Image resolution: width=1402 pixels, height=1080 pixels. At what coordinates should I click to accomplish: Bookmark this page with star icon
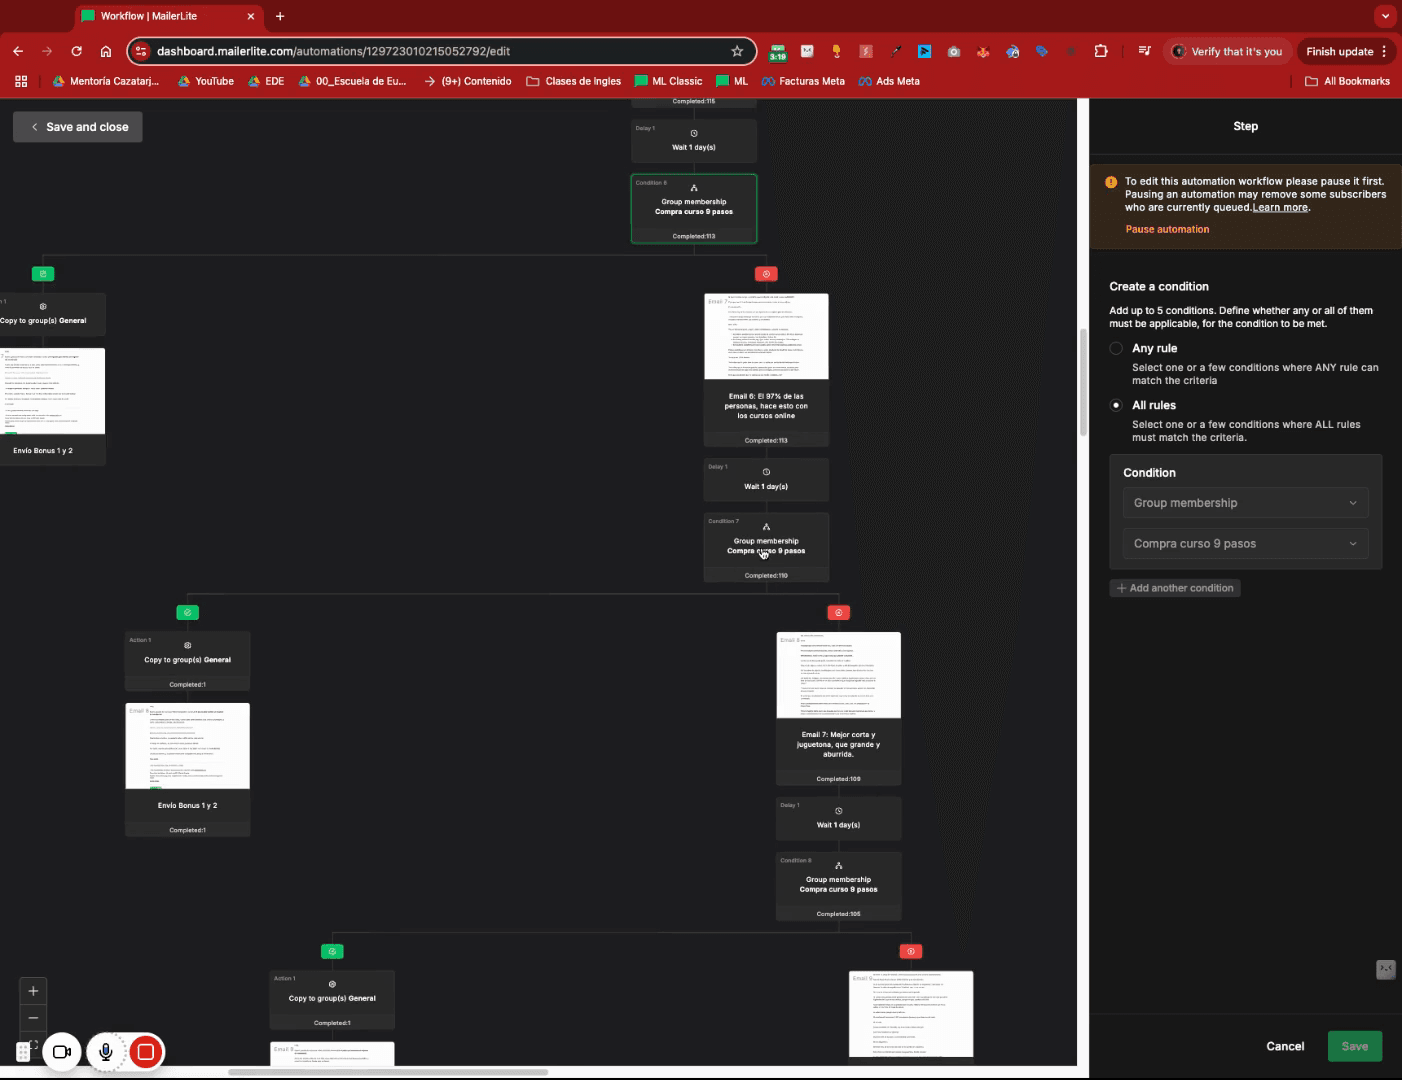(x=737, y=51)
